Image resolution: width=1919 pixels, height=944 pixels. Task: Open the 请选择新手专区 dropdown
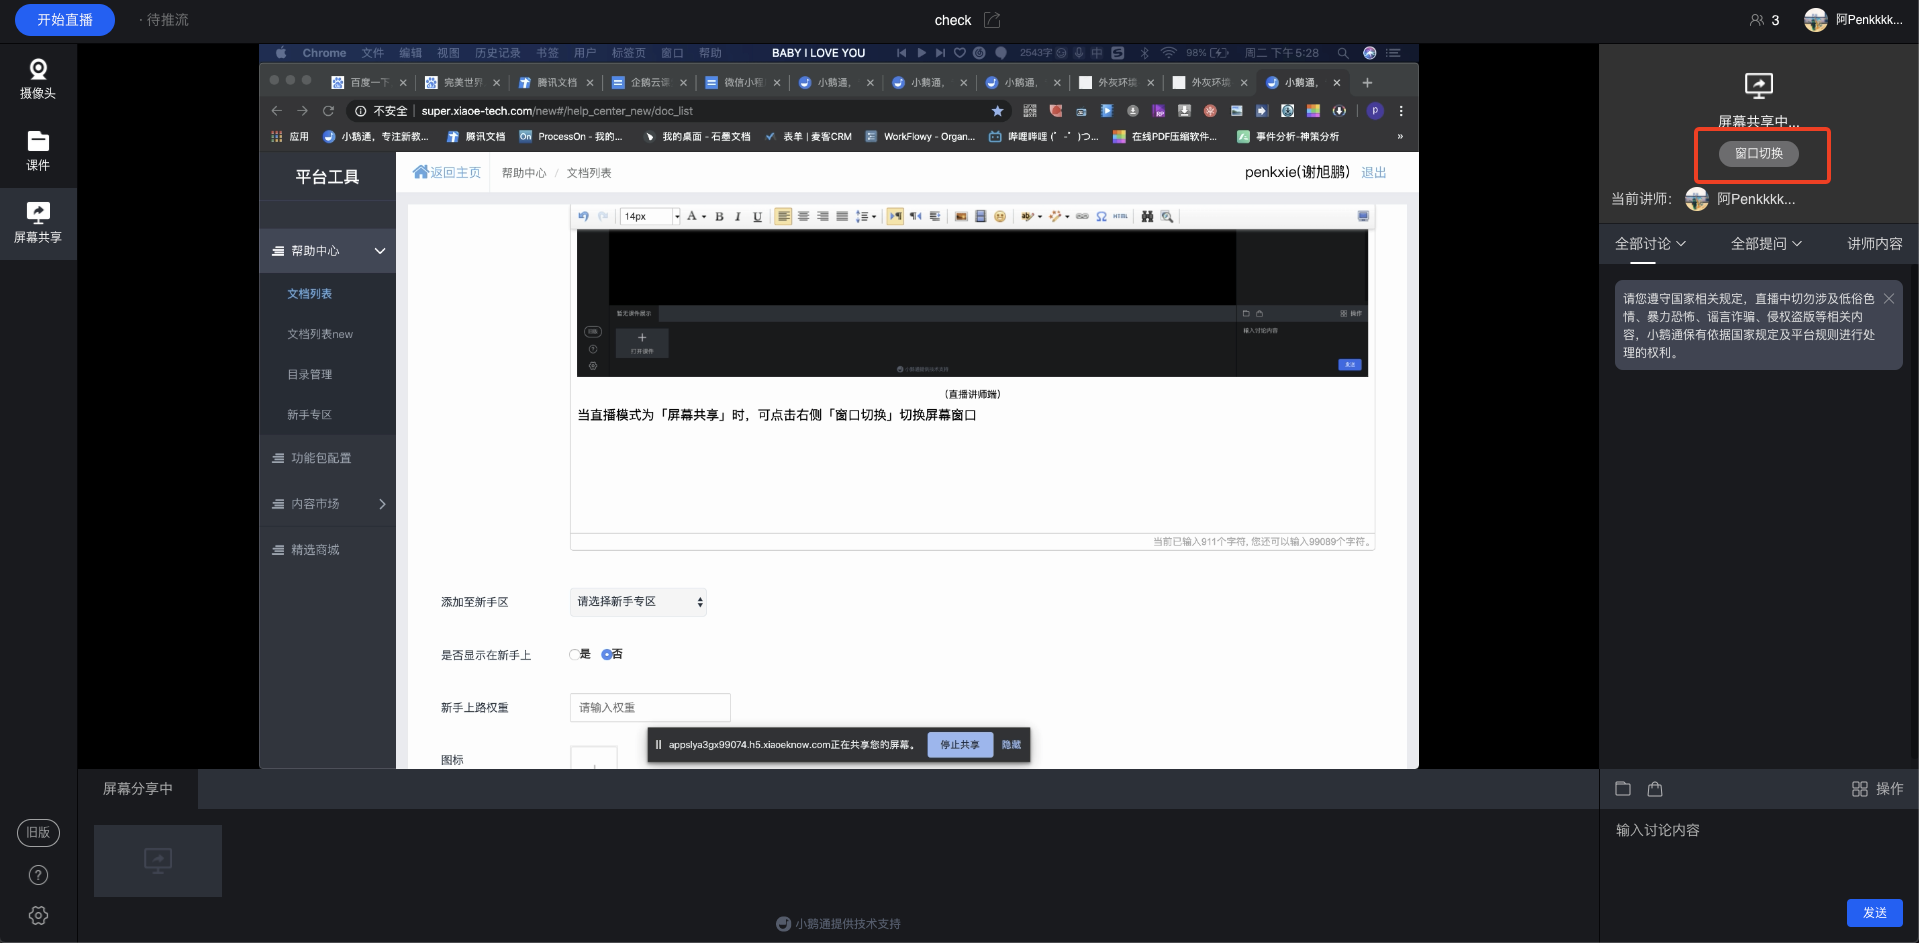tap(638, 602)
